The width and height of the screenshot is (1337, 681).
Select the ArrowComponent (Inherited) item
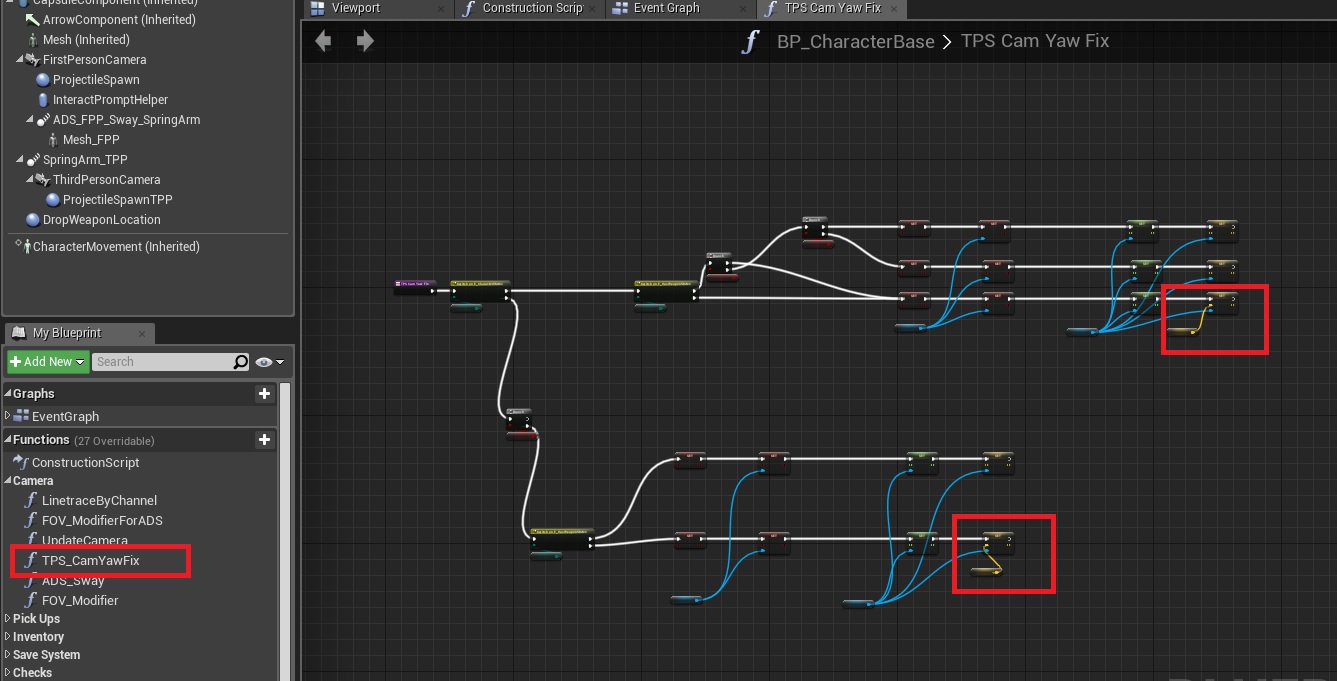(x=118, y=20)
